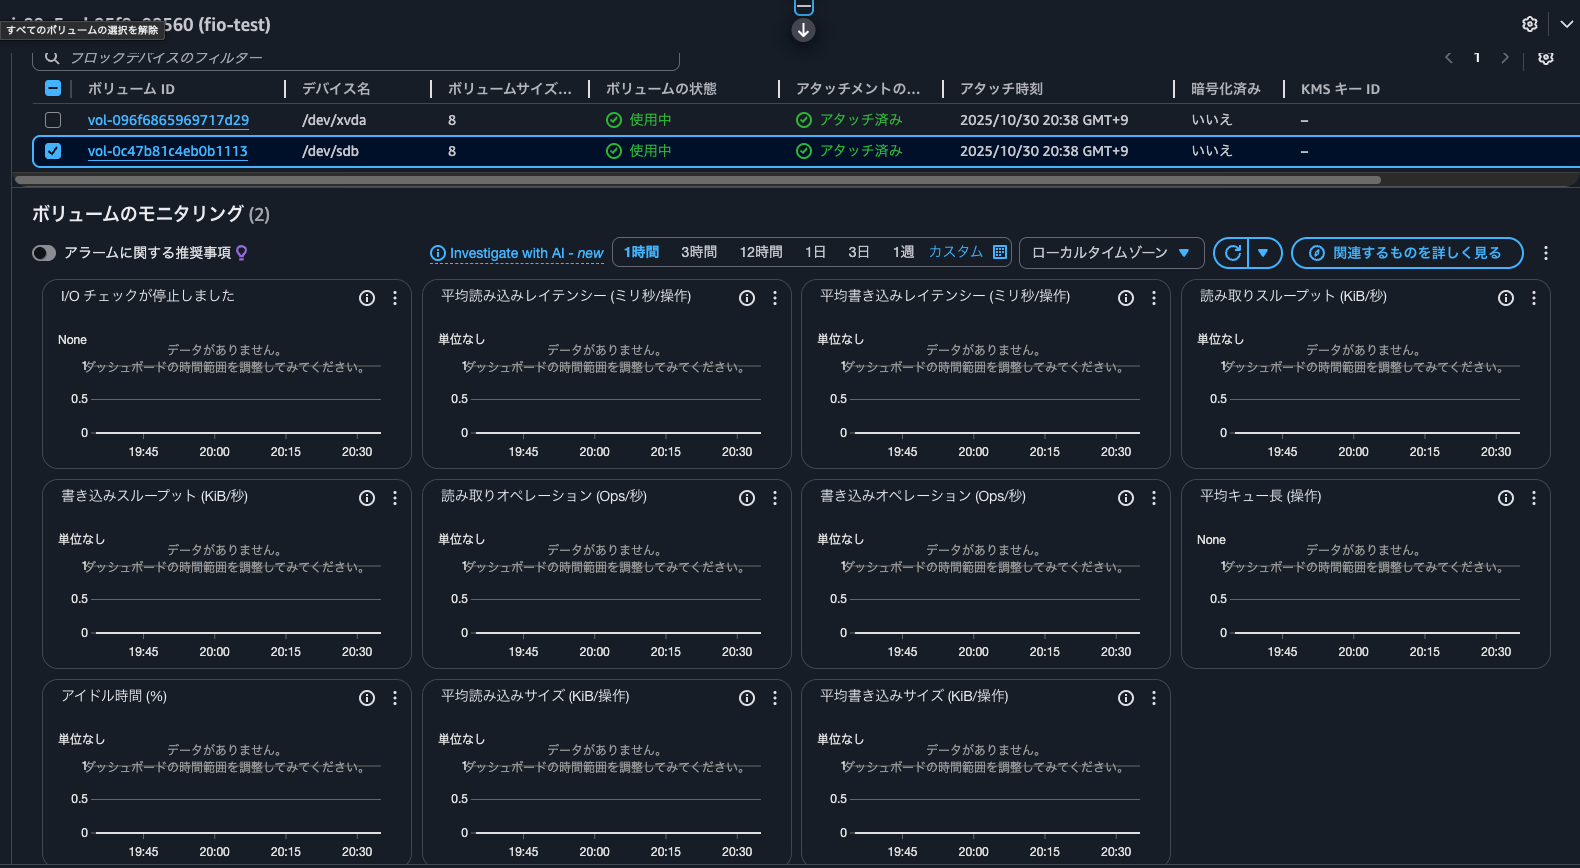Open monitoring section's vertical three-dot menu
Image resolution: width=1580 pixels, height=868 pixels.
click(1545, 253)
